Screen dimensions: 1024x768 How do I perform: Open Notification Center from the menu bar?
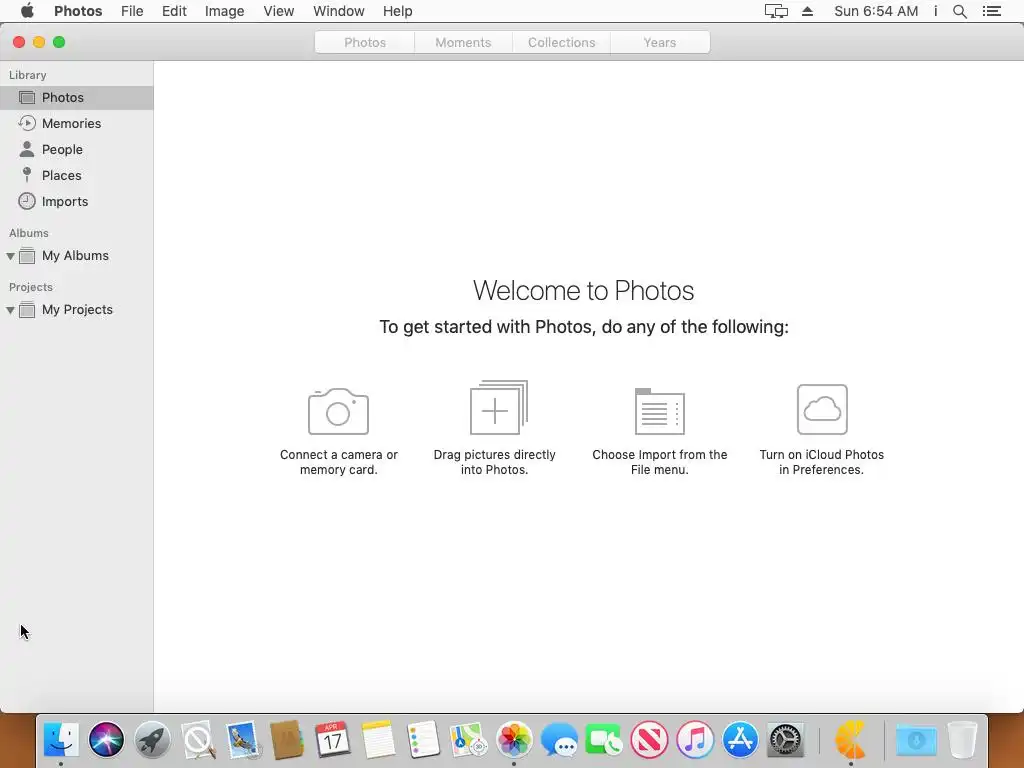tap(991, 11)
